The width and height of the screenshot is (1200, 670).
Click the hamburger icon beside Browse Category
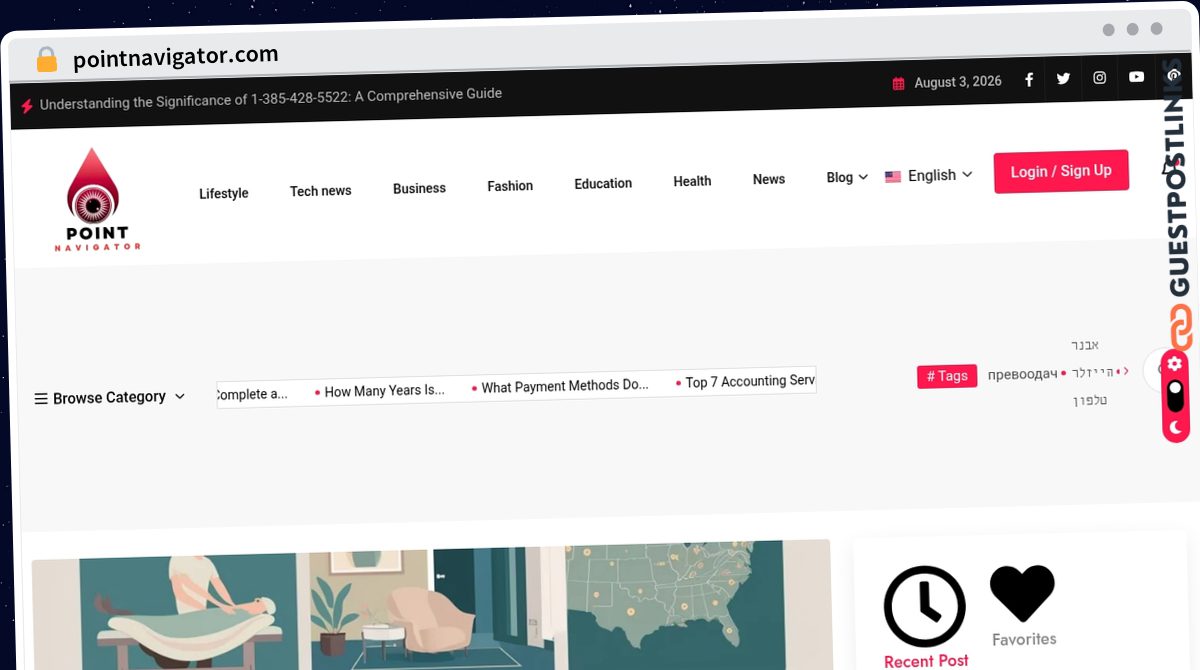click(x=41, y=399)
